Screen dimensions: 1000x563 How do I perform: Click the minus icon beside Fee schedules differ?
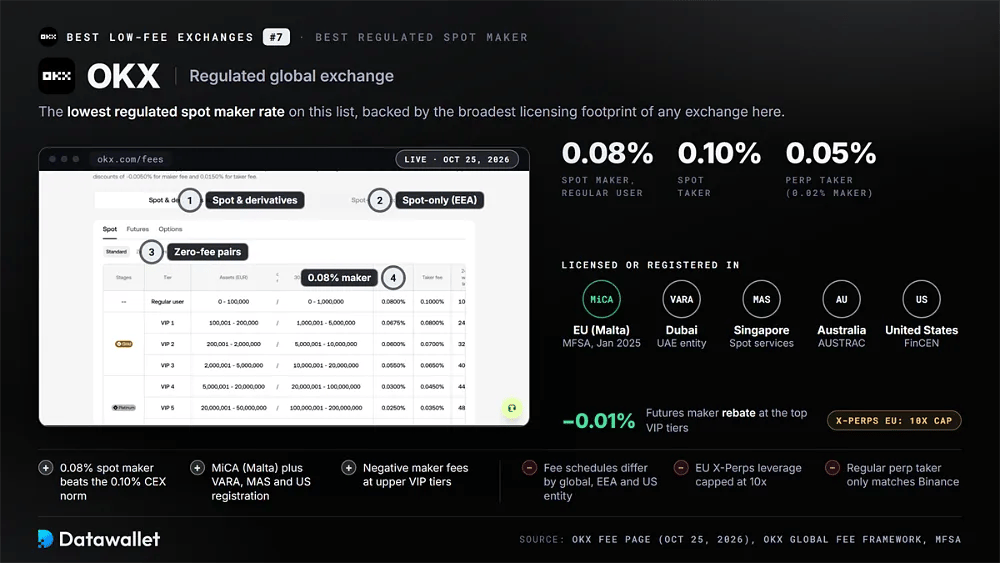529,468
